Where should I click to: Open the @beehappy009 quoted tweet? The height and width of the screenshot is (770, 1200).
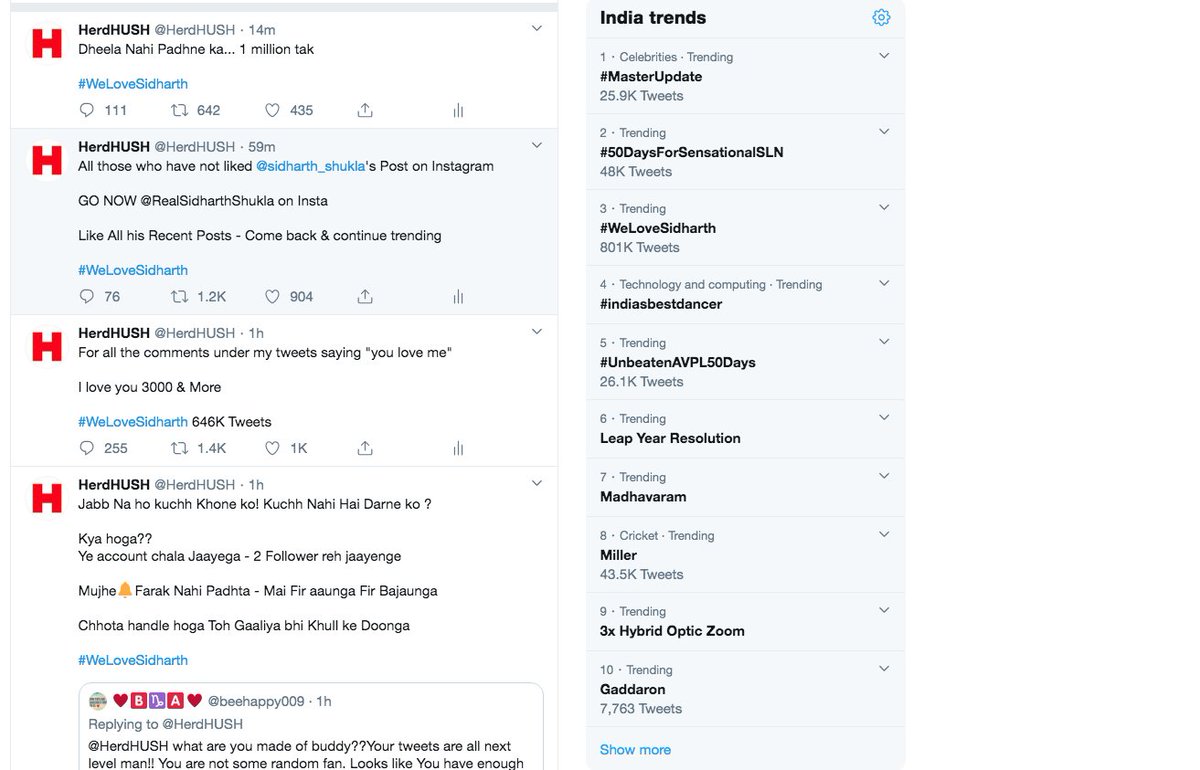[312, 726]
